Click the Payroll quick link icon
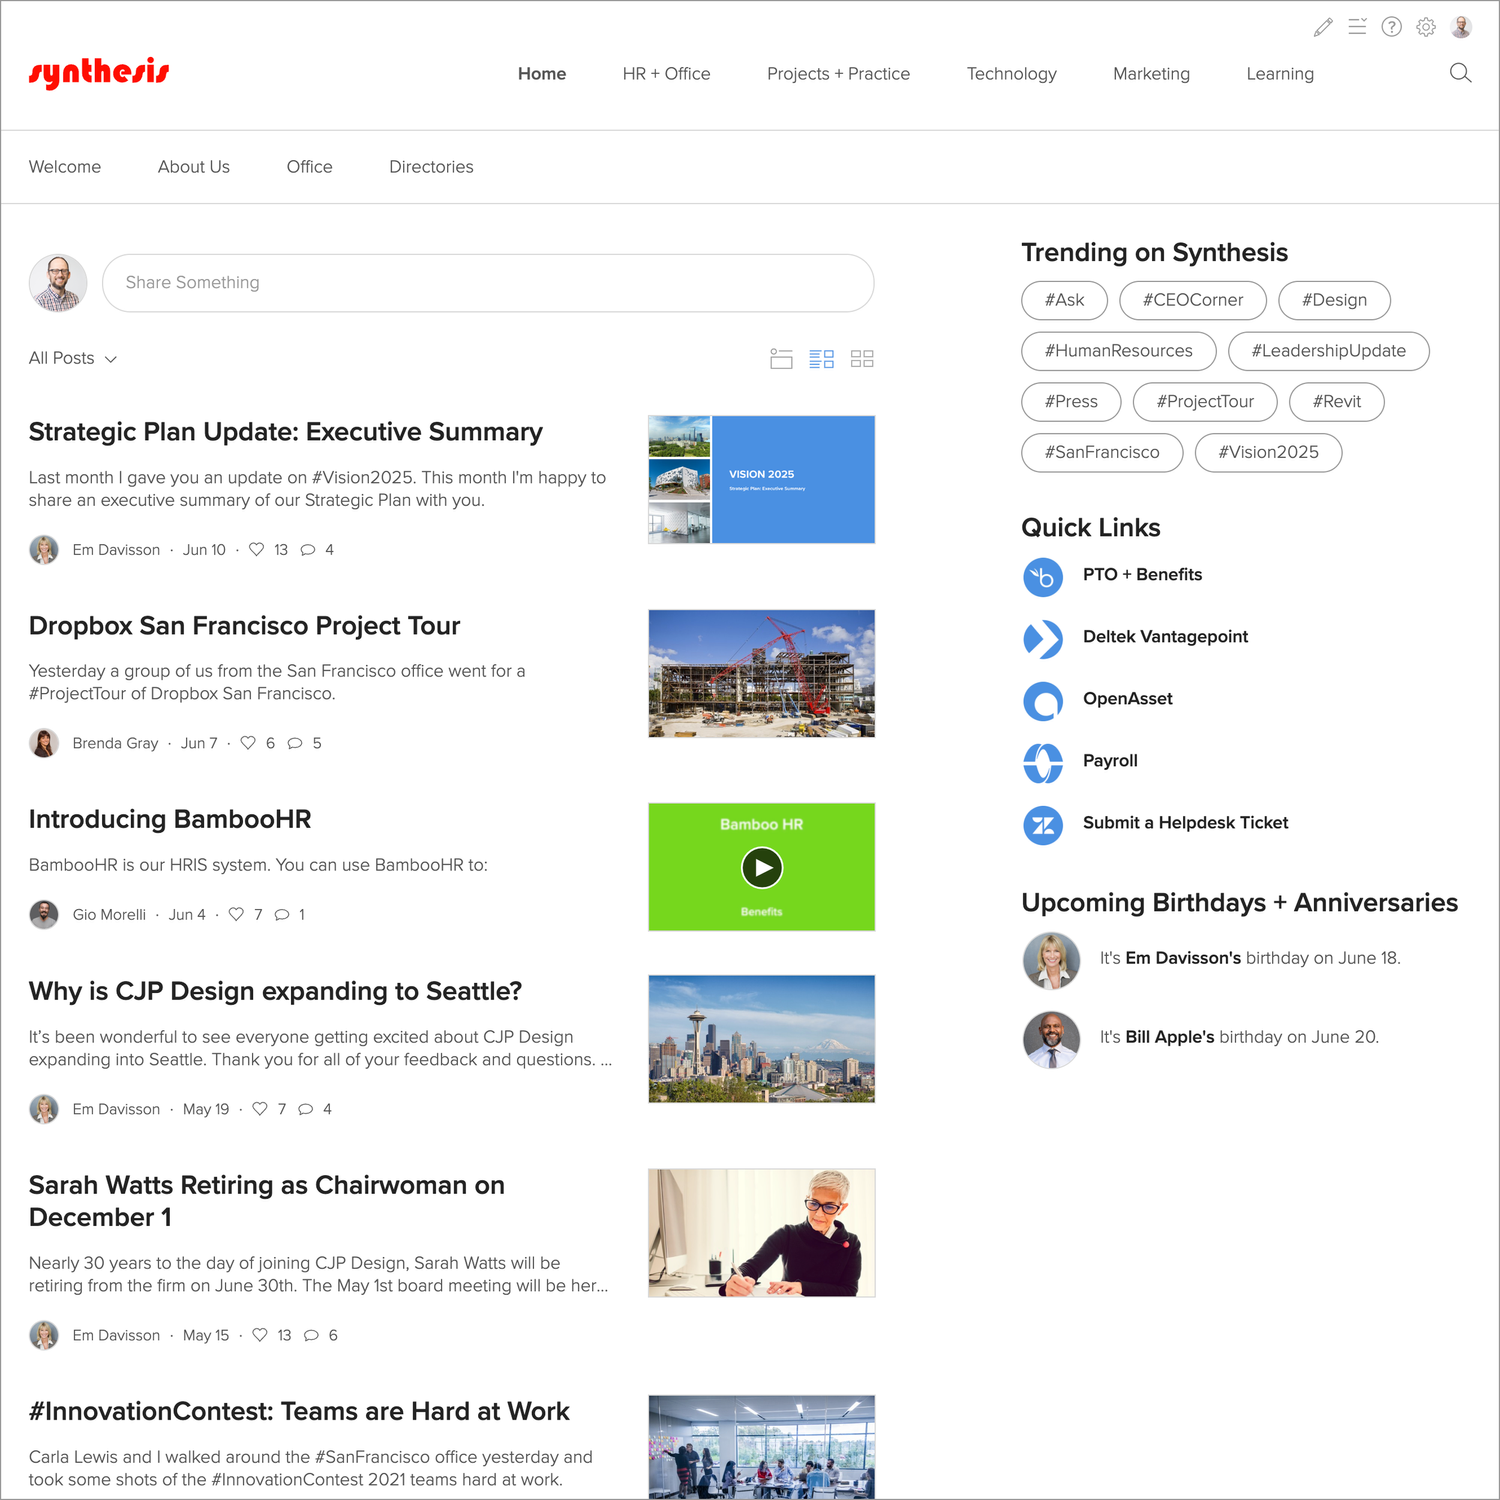This screenshot has height=1500, width=1500. tap(1043, 763)
